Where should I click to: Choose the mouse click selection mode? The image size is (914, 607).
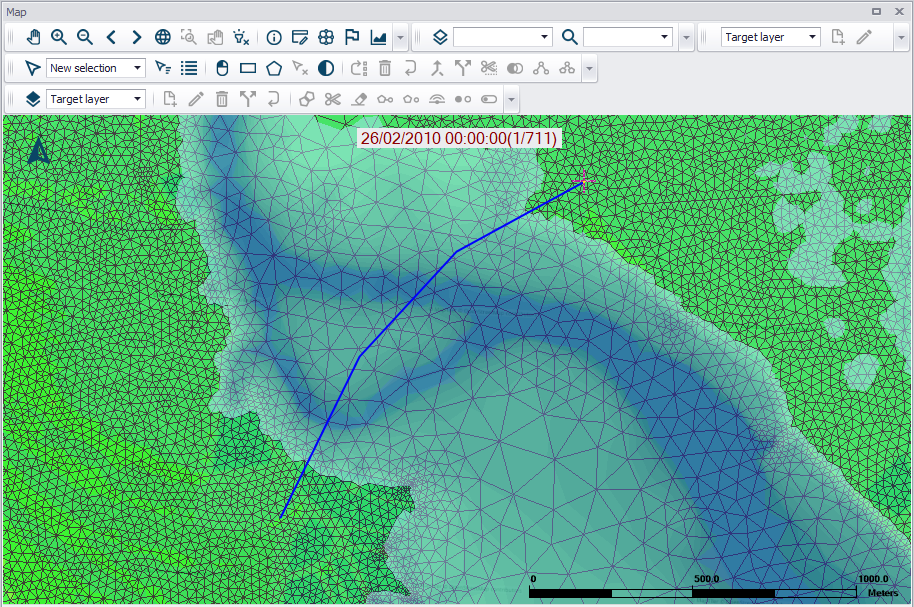[x=222, y=68]
